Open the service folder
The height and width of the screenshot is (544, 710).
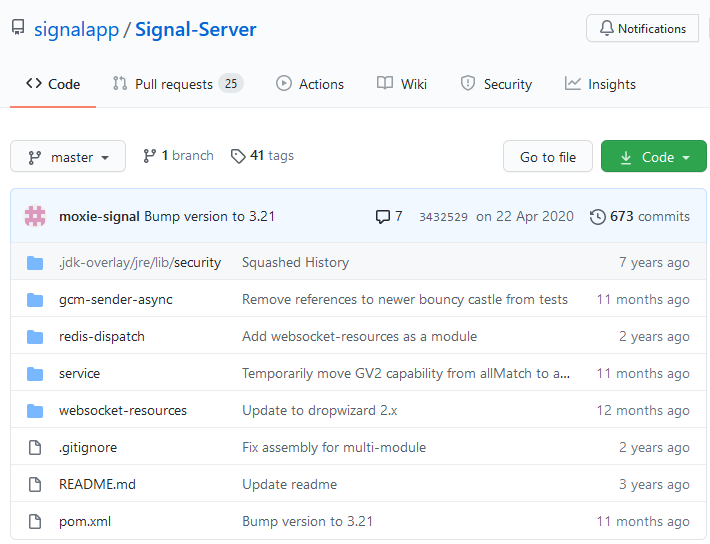click(x=79, y=374)
